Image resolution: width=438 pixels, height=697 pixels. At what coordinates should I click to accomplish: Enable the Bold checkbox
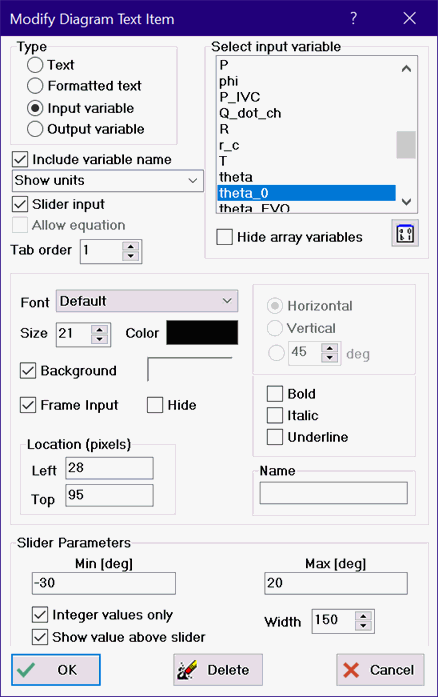coord(275,394)
